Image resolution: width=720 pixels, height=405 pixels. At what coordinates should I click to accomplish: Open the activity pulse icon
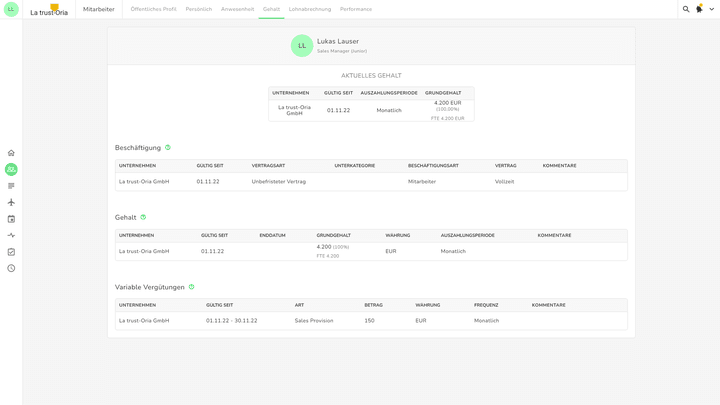pyautogui.click(x=11, y=236)
